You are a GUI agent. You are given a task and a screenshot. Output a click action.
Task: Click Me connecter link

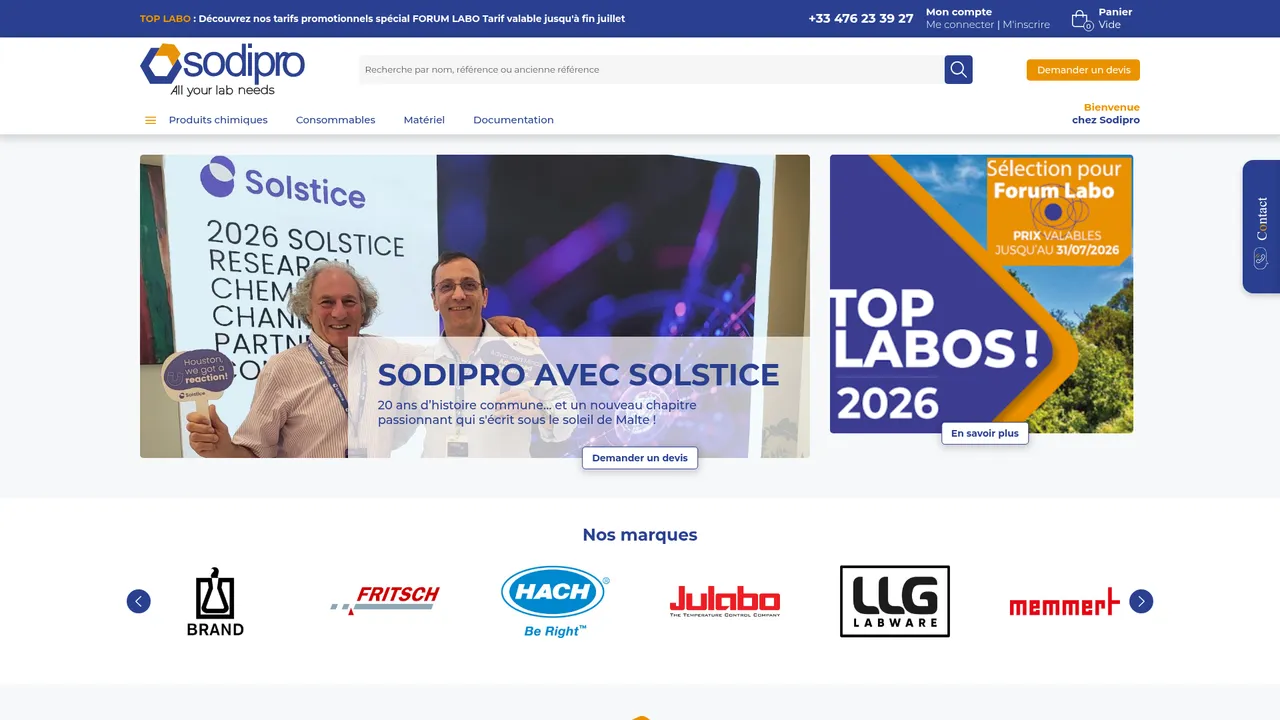click(960, 25)
